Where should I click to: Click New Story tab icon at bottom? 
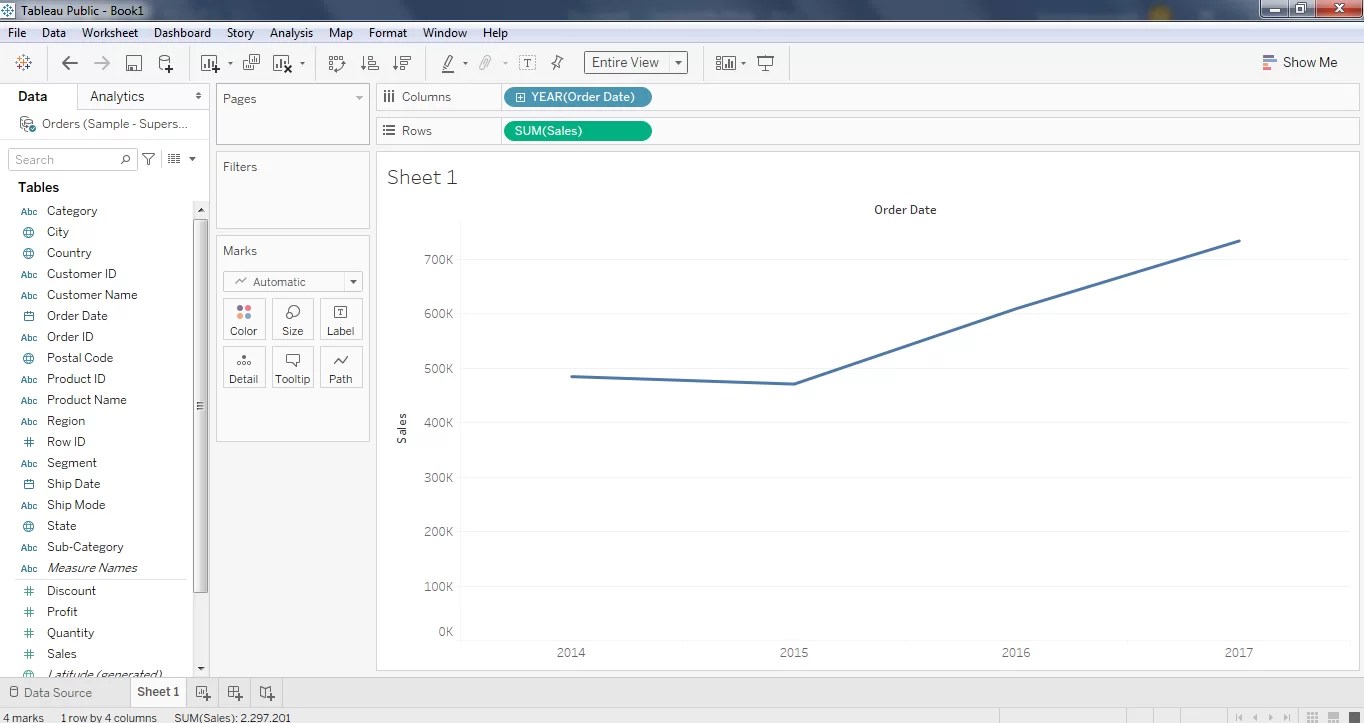pyautogui.click(x=267, y=692)
